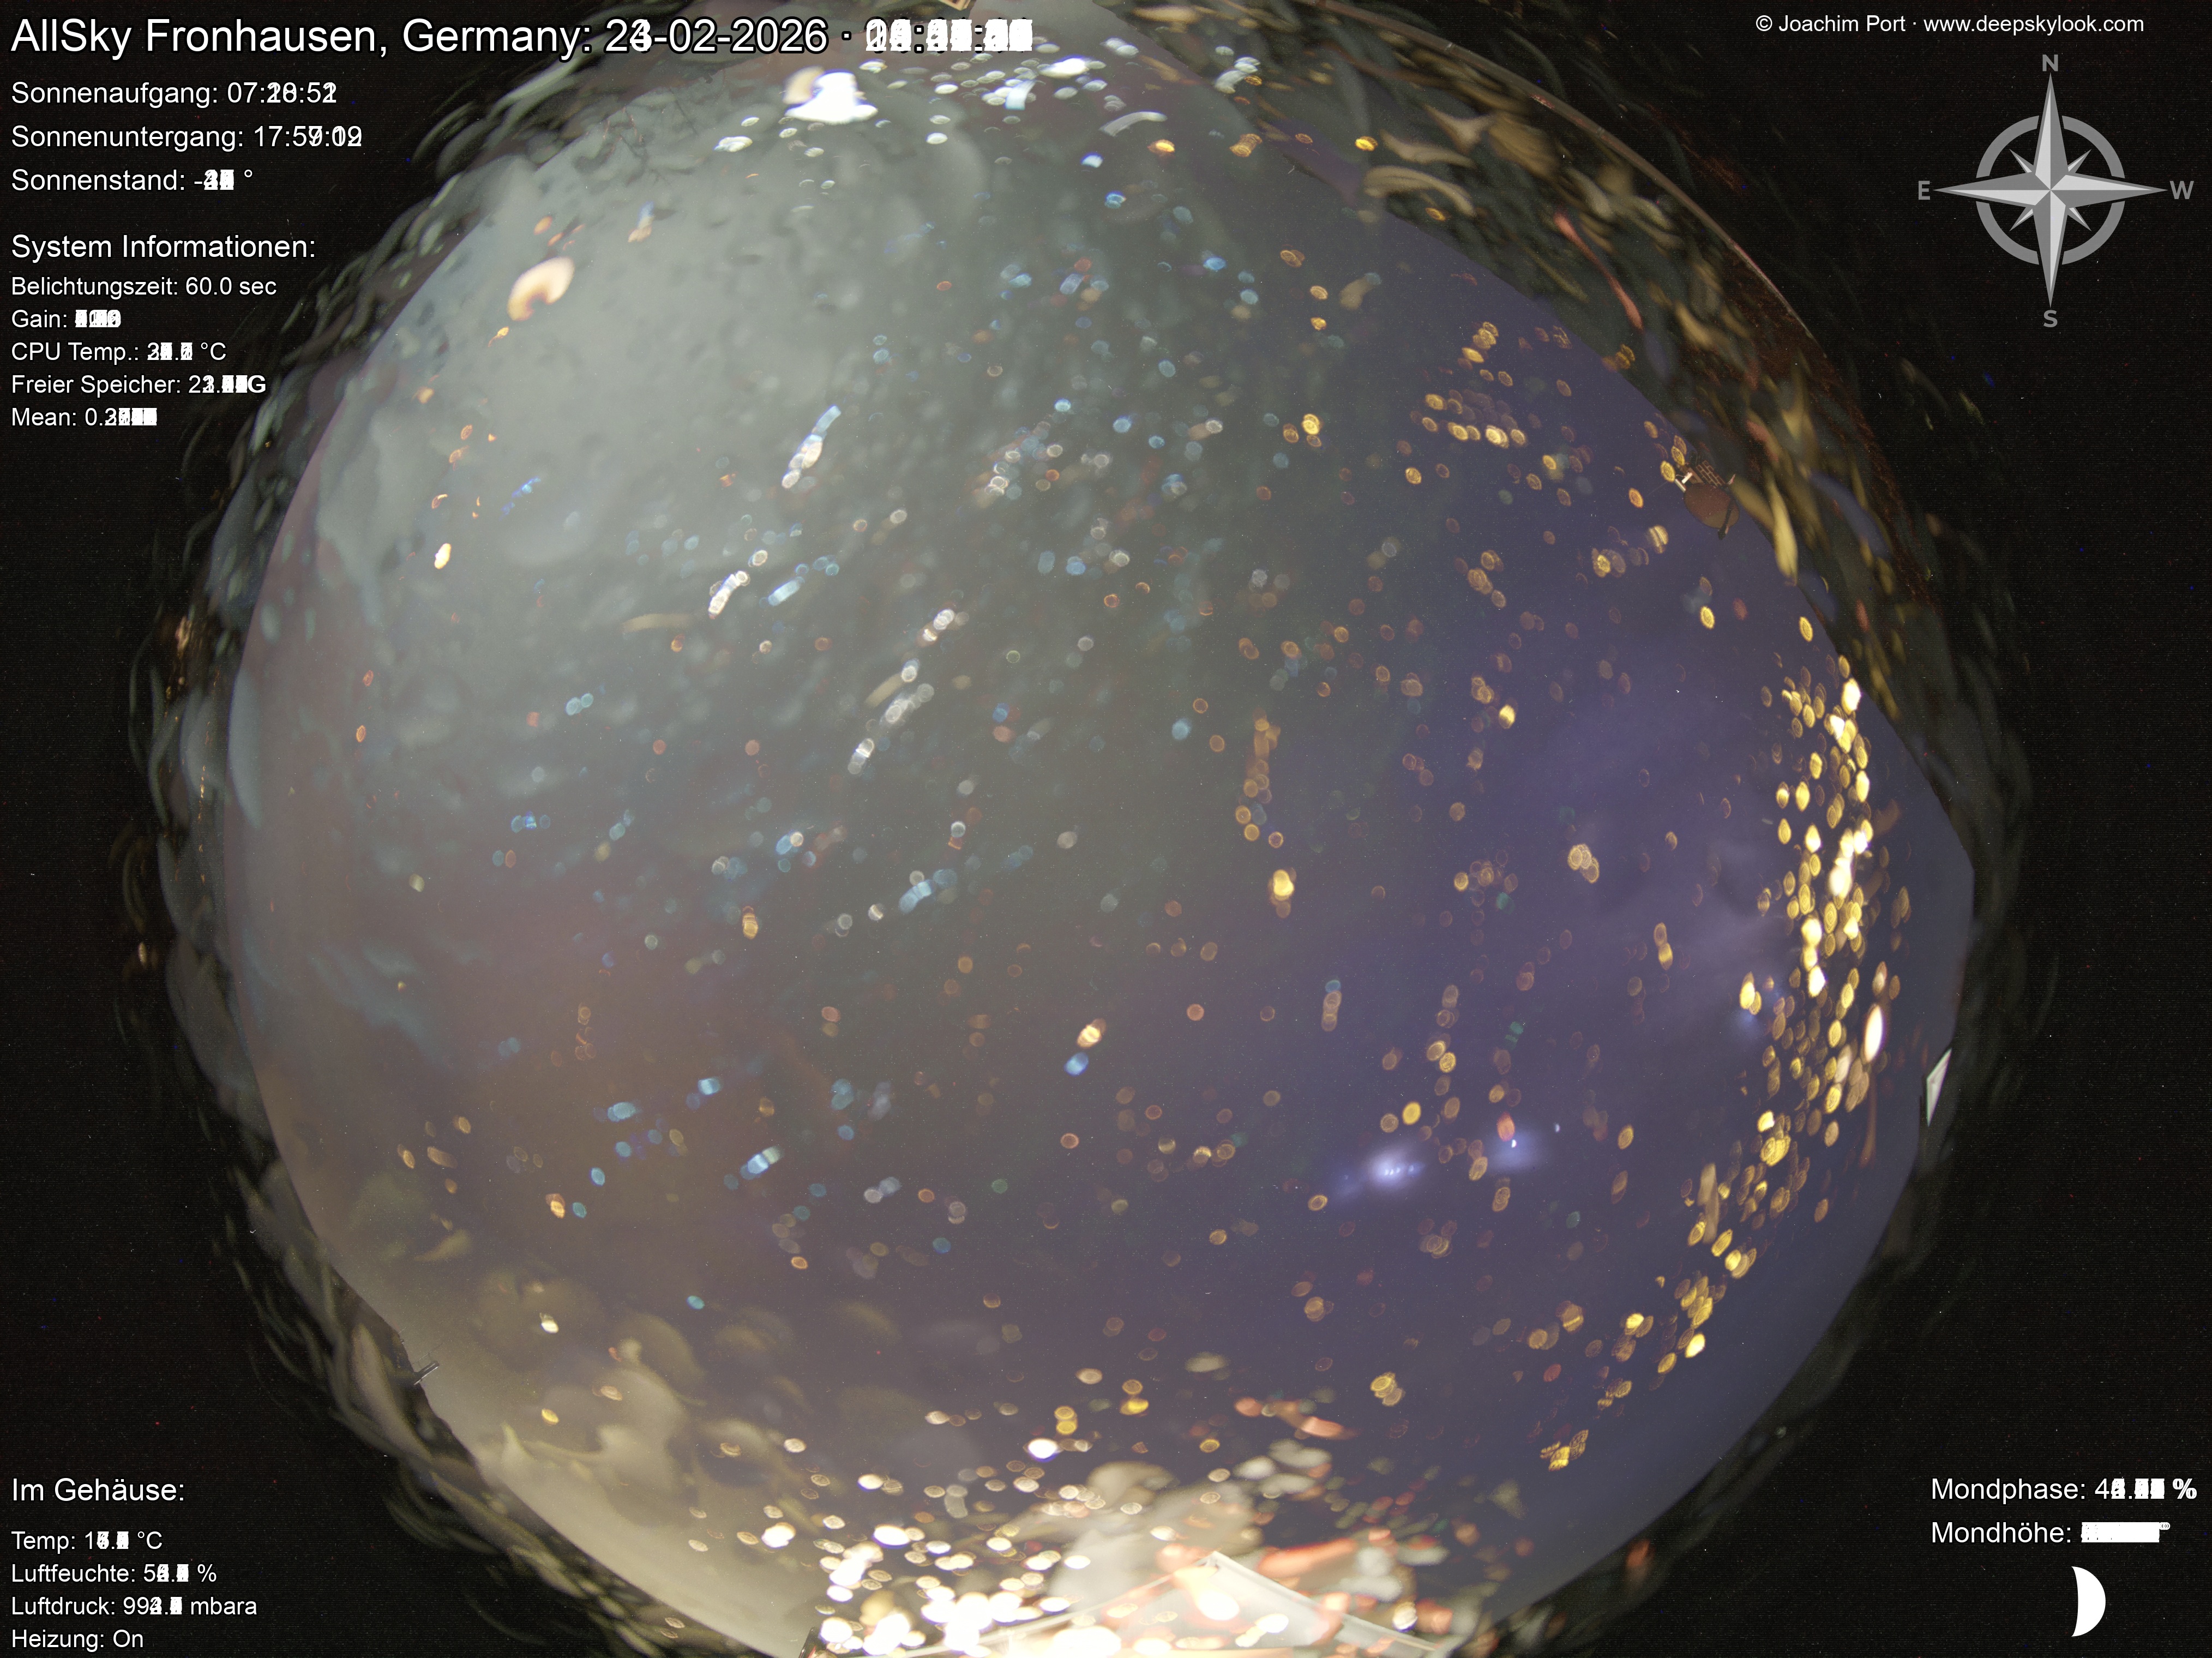Click the Sonnenstand sun altitude label
This screenshot has width=2212, height=1658.
tap(131, 180)
